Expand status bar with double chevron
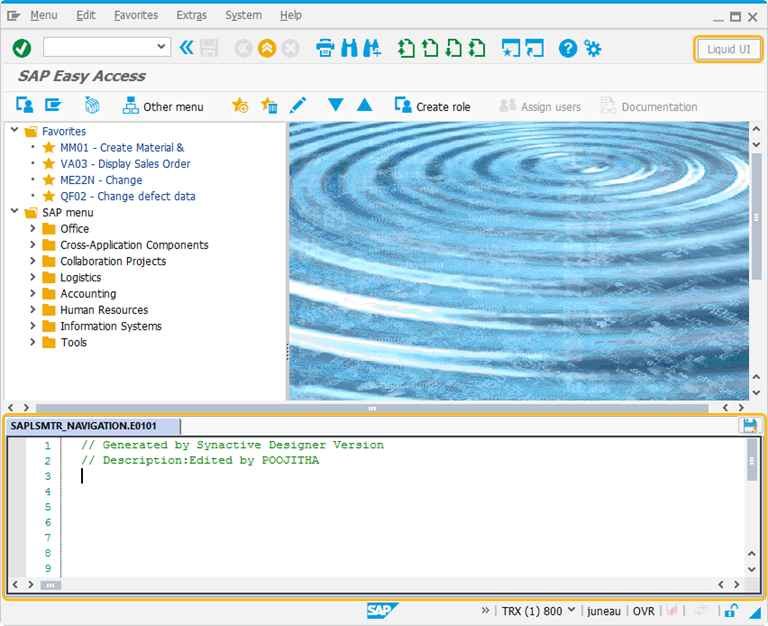Image resolution: width=768 pixels, height=626 pixels. click(485, 610)
